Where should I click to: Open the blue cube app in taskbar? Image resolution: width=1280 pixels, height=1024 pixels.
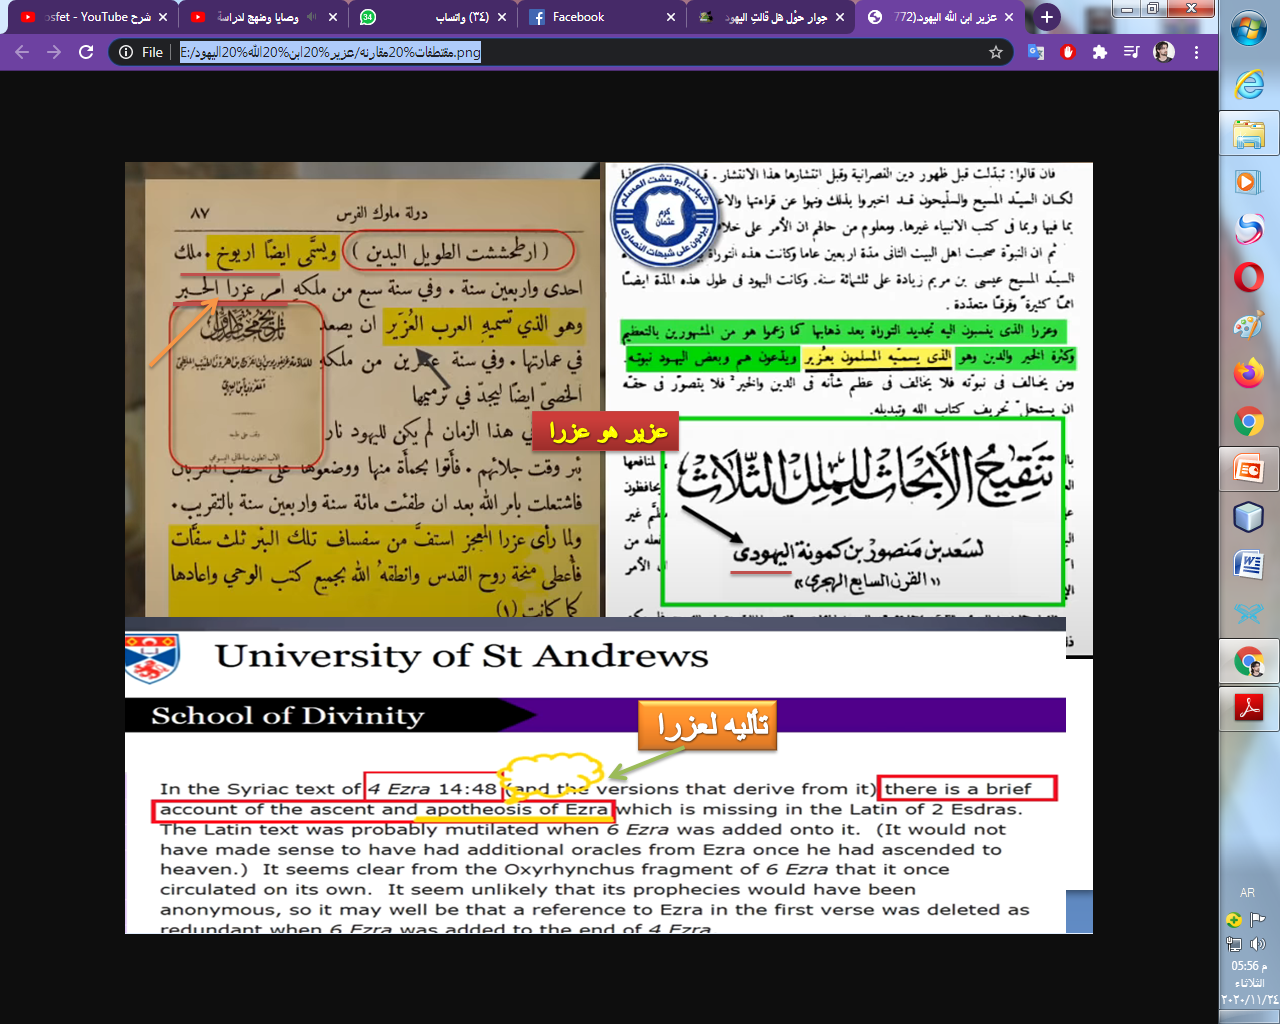pyautogui.click(x=1249, y=517)
